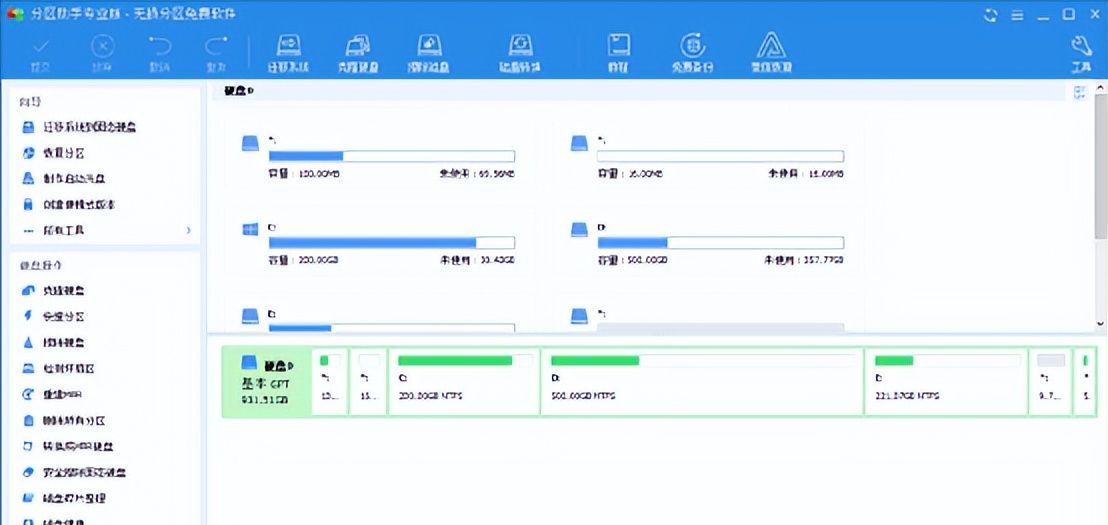1108x525 pixels.
Task: Open the toolbar tool with circular-arrows disk icon
Action: [520, 54]
